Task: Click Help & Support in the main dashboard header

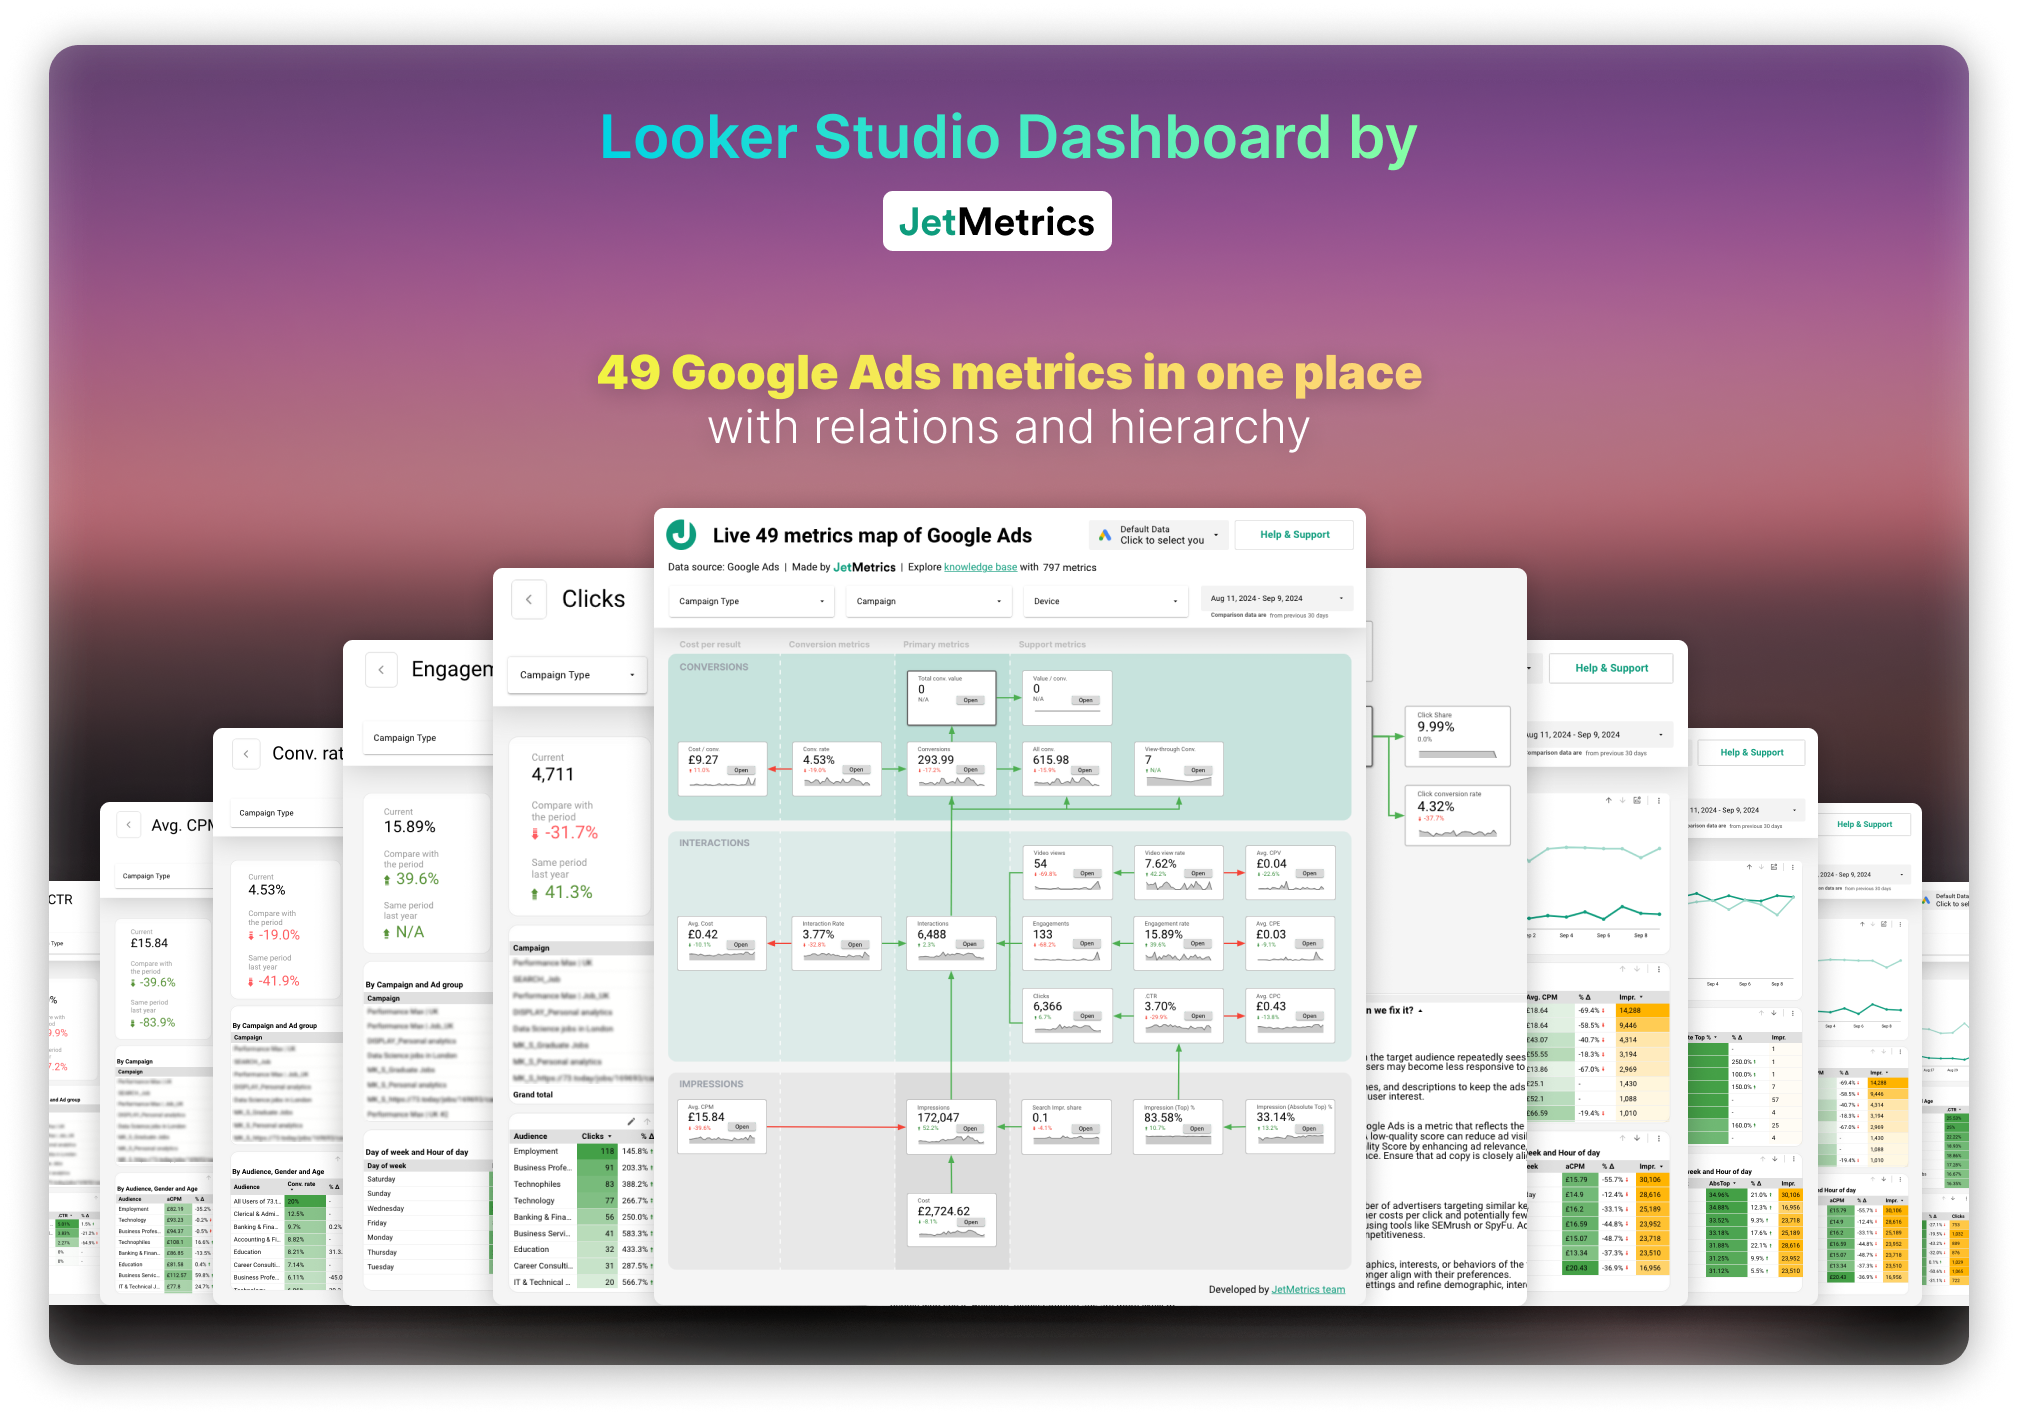Action: pos(1294,535)
